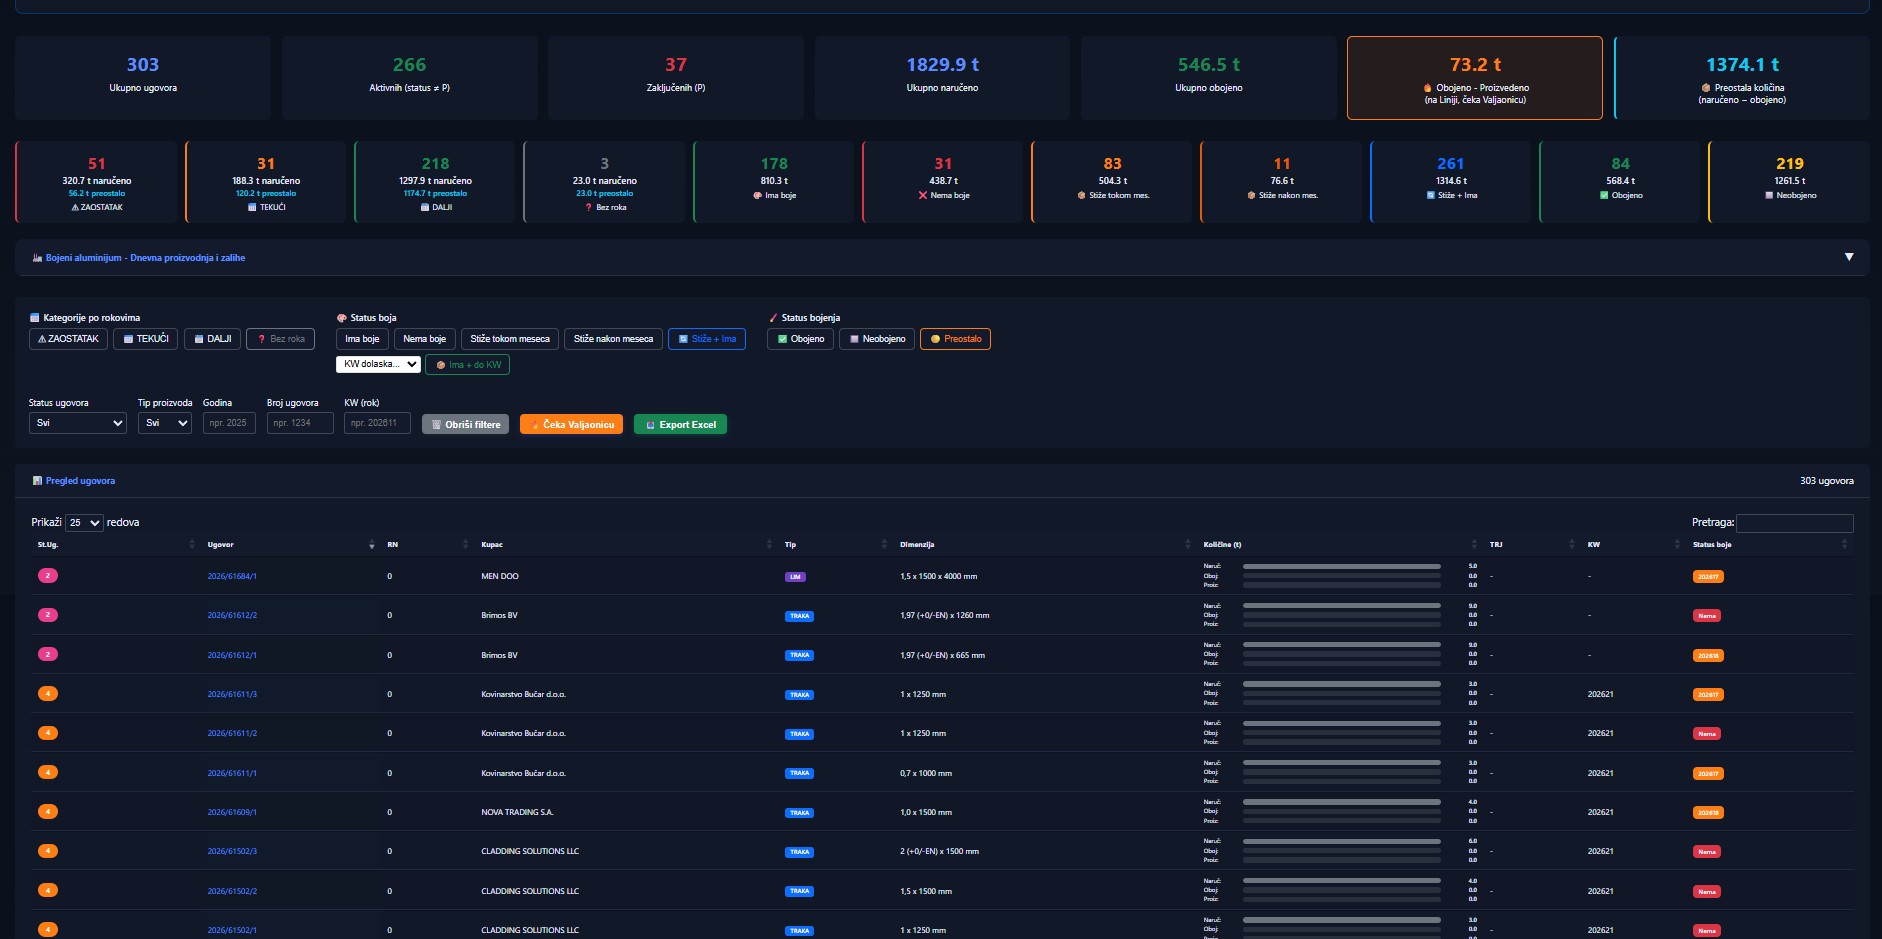Image resolution: width=1882 pixels, height=939 pixels.
Task: Select the 303 Ukupno ugovora summary card
Action: pyautogui.click(x=143, y=78)
